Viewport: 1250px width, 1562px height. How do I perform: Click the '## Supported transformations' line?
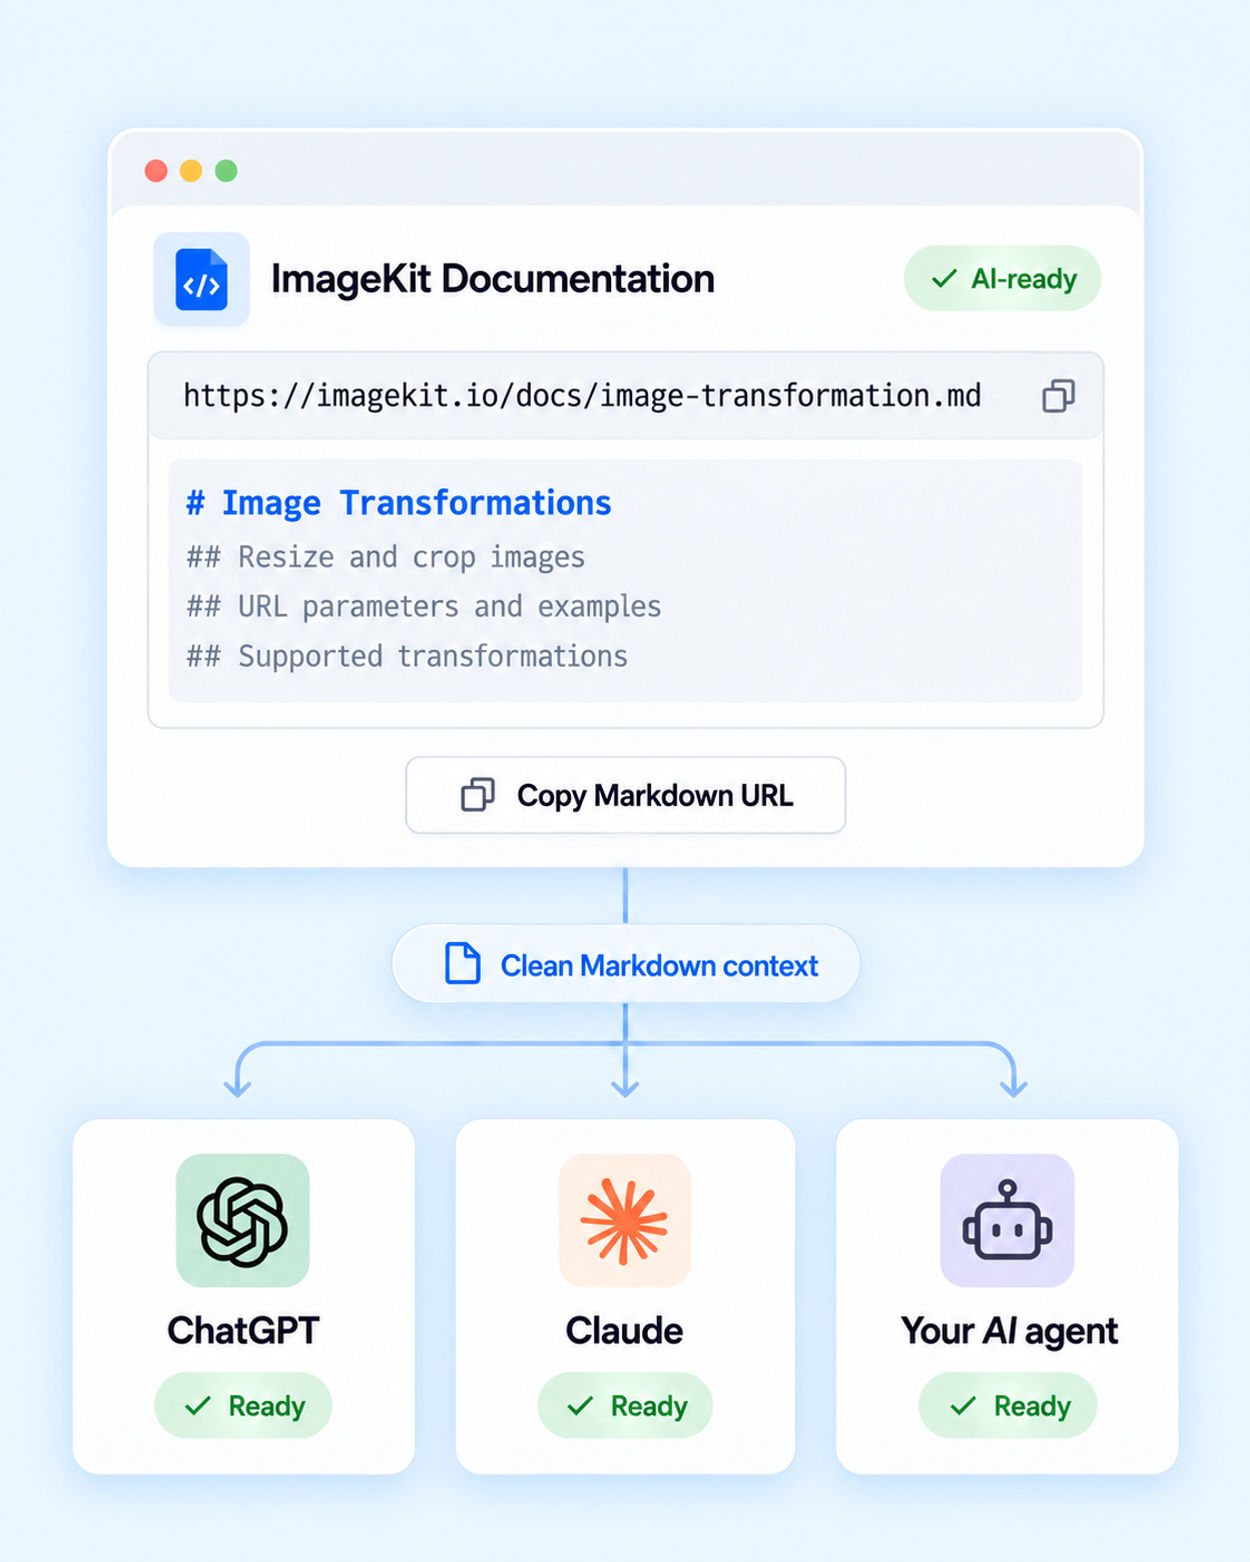[x=407, y=657]
